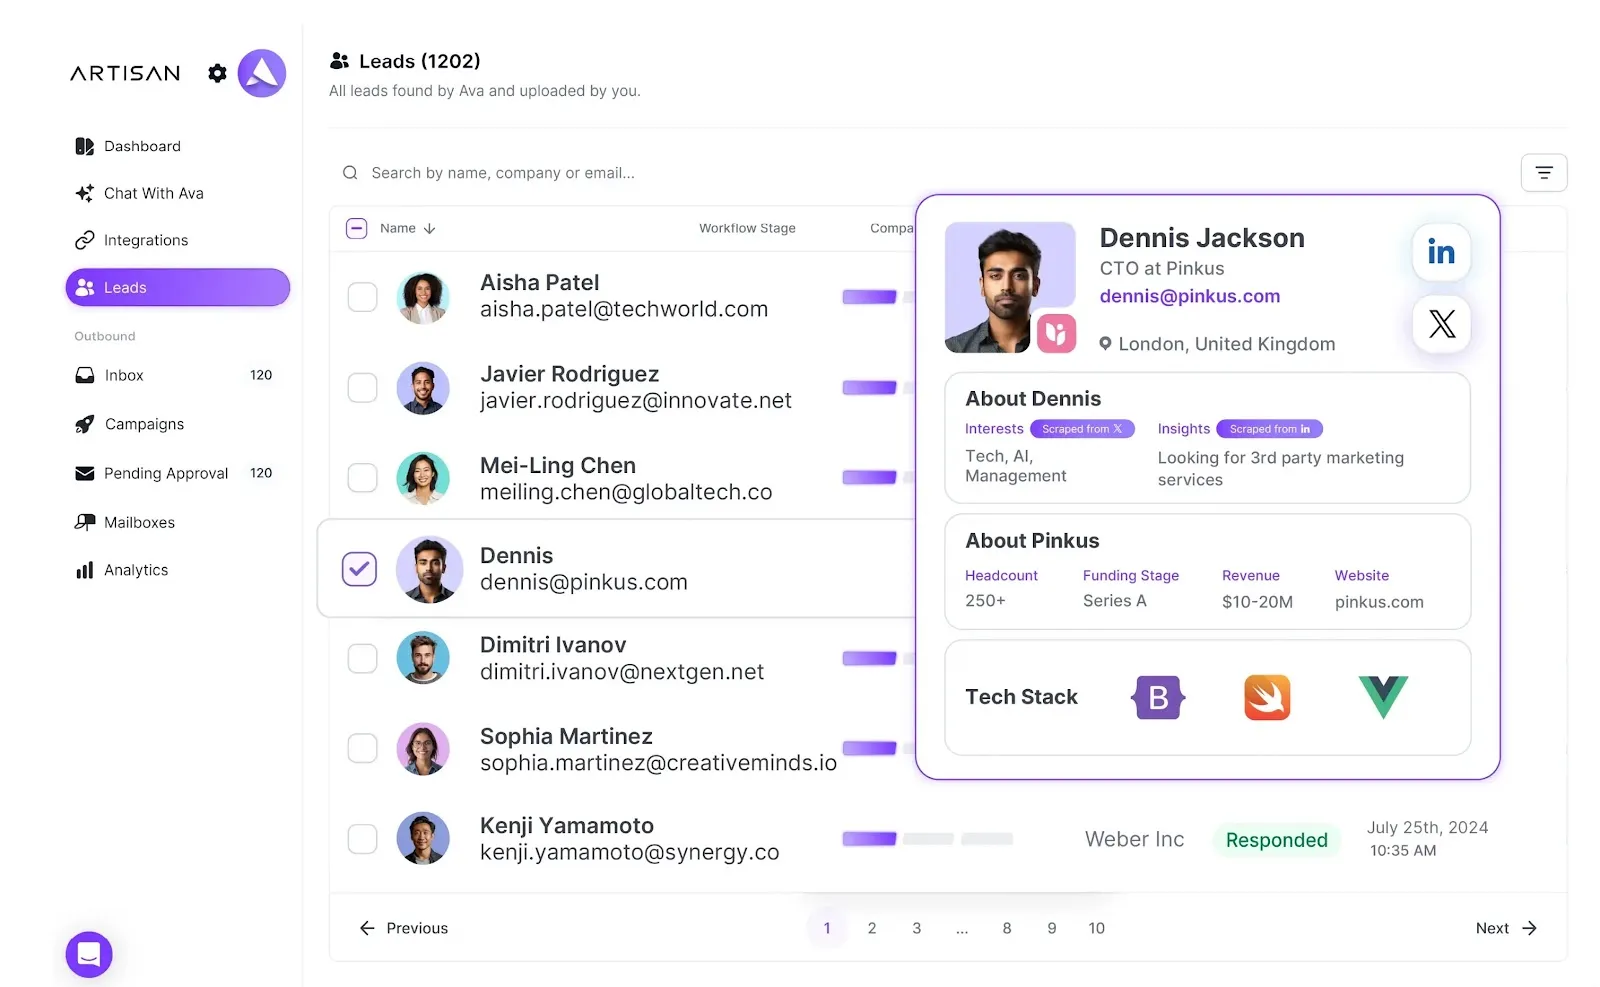Jump to page 3
The height and width of the screenshot is (987, 1600).
916,928
